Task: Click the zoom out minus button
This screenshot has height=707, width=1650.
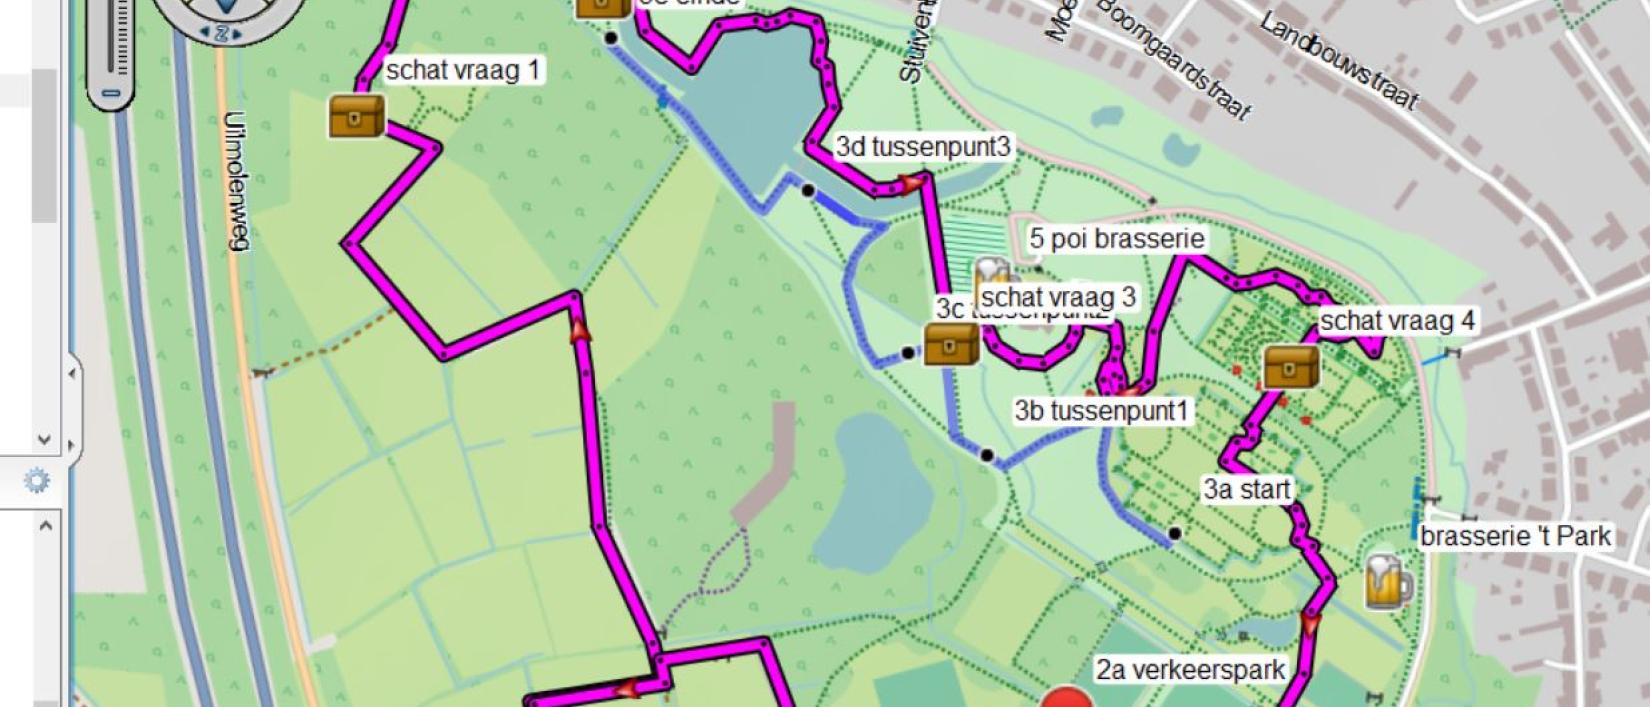Action: pyautogui.click(x=111, y=94)
